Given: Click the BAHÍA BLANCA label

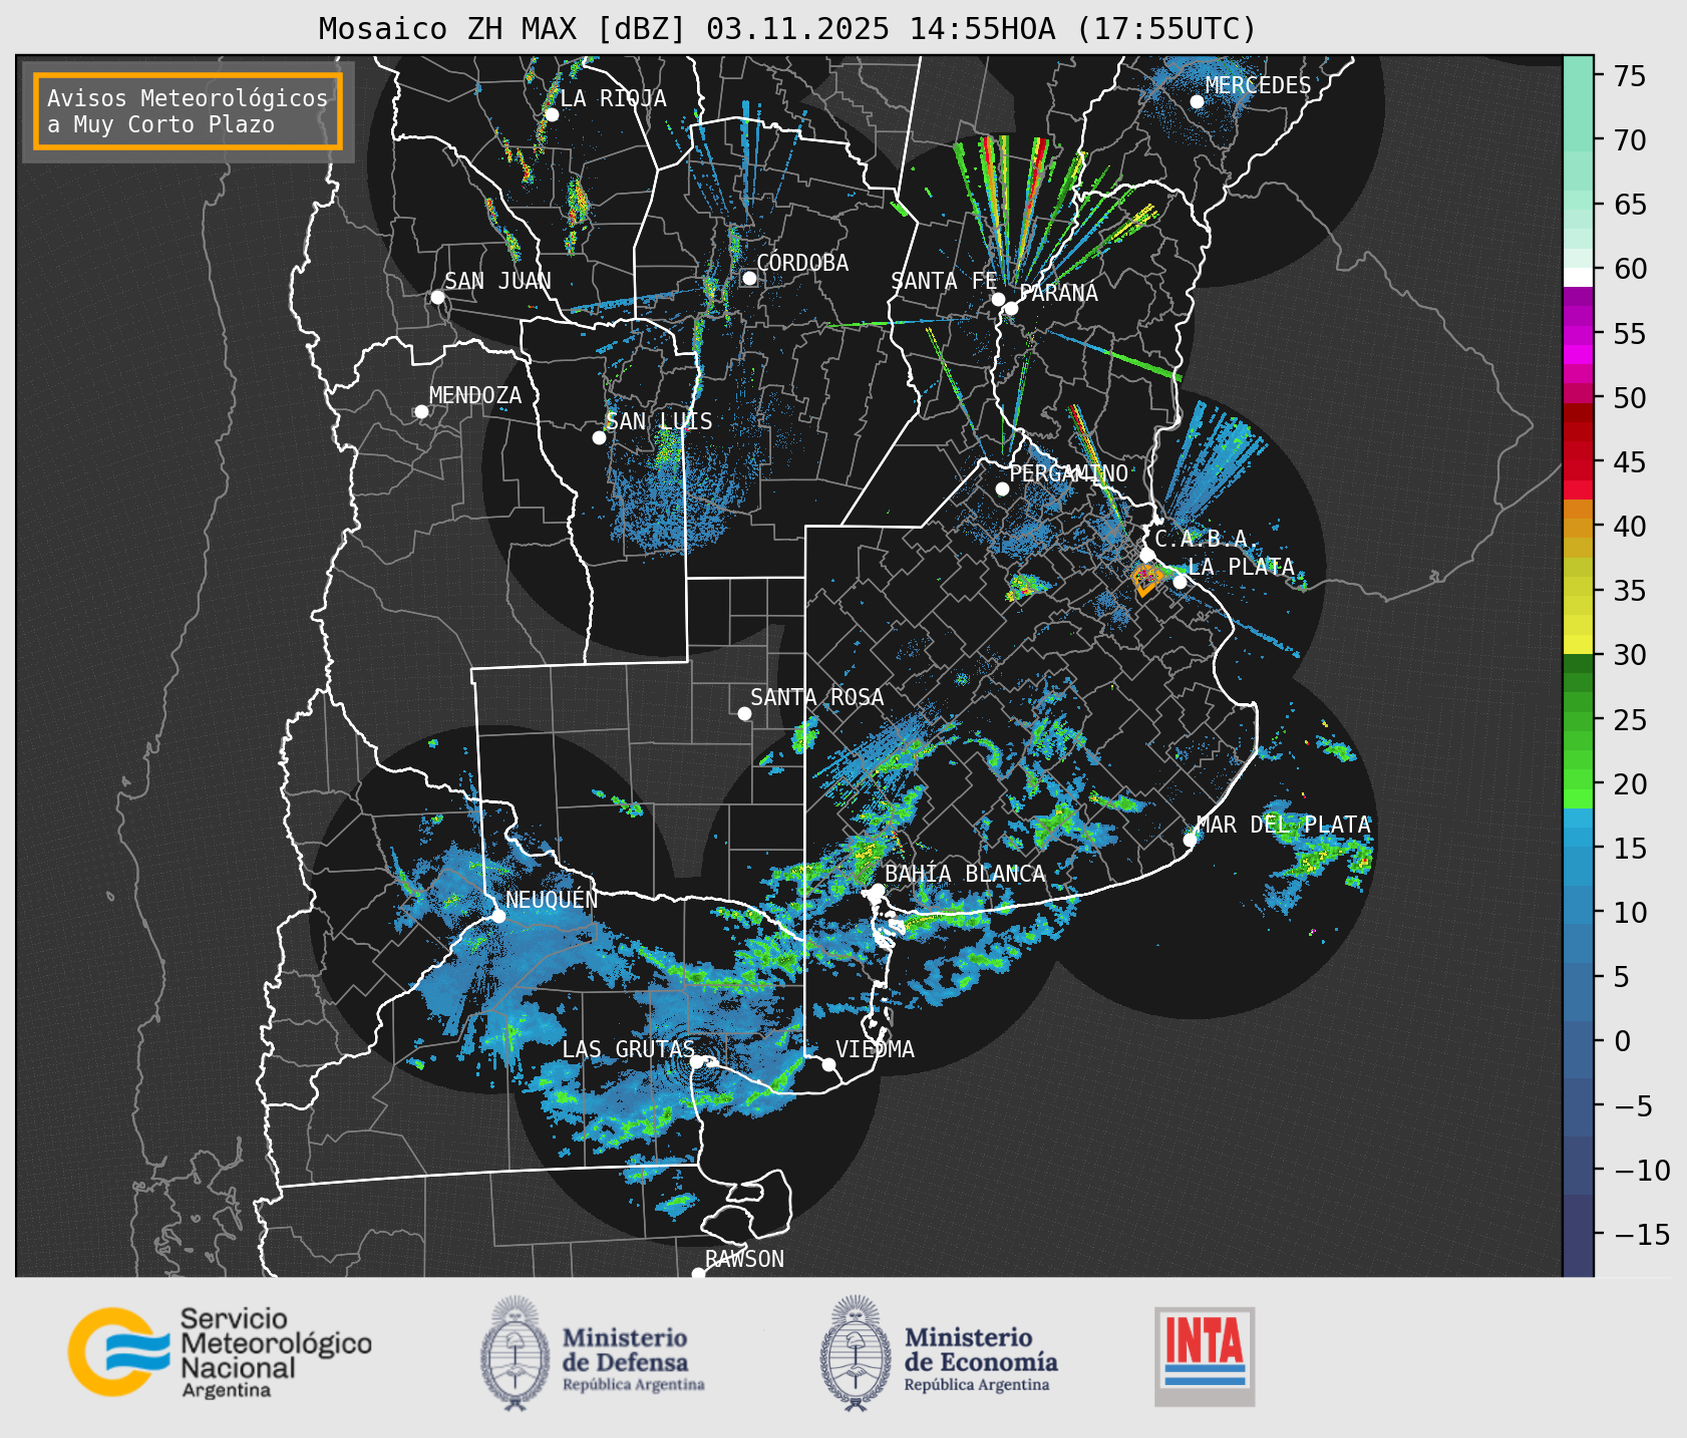Looking at the screenshot, I should point(965,874).
